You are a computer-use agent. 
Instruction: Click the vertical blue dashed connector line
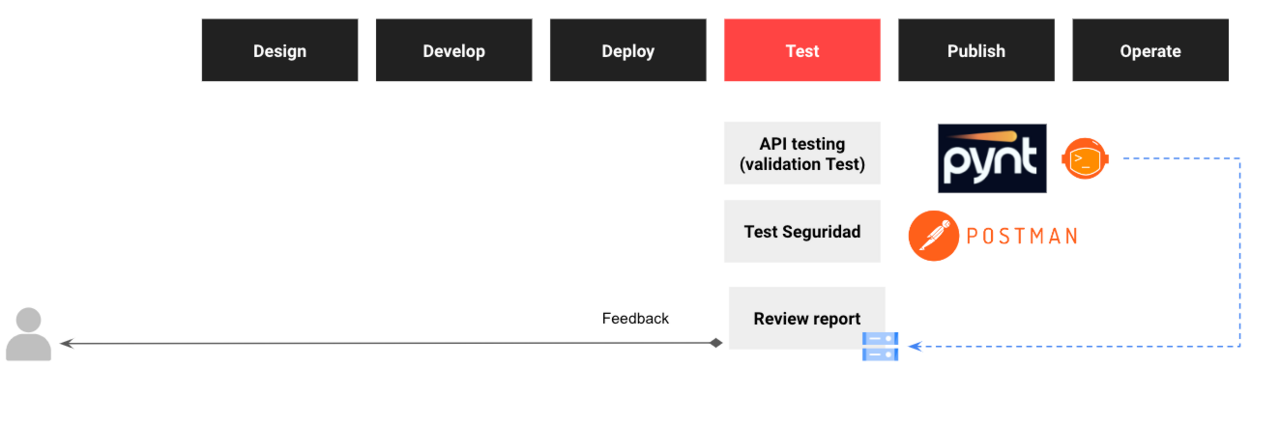click(1240, 250)
